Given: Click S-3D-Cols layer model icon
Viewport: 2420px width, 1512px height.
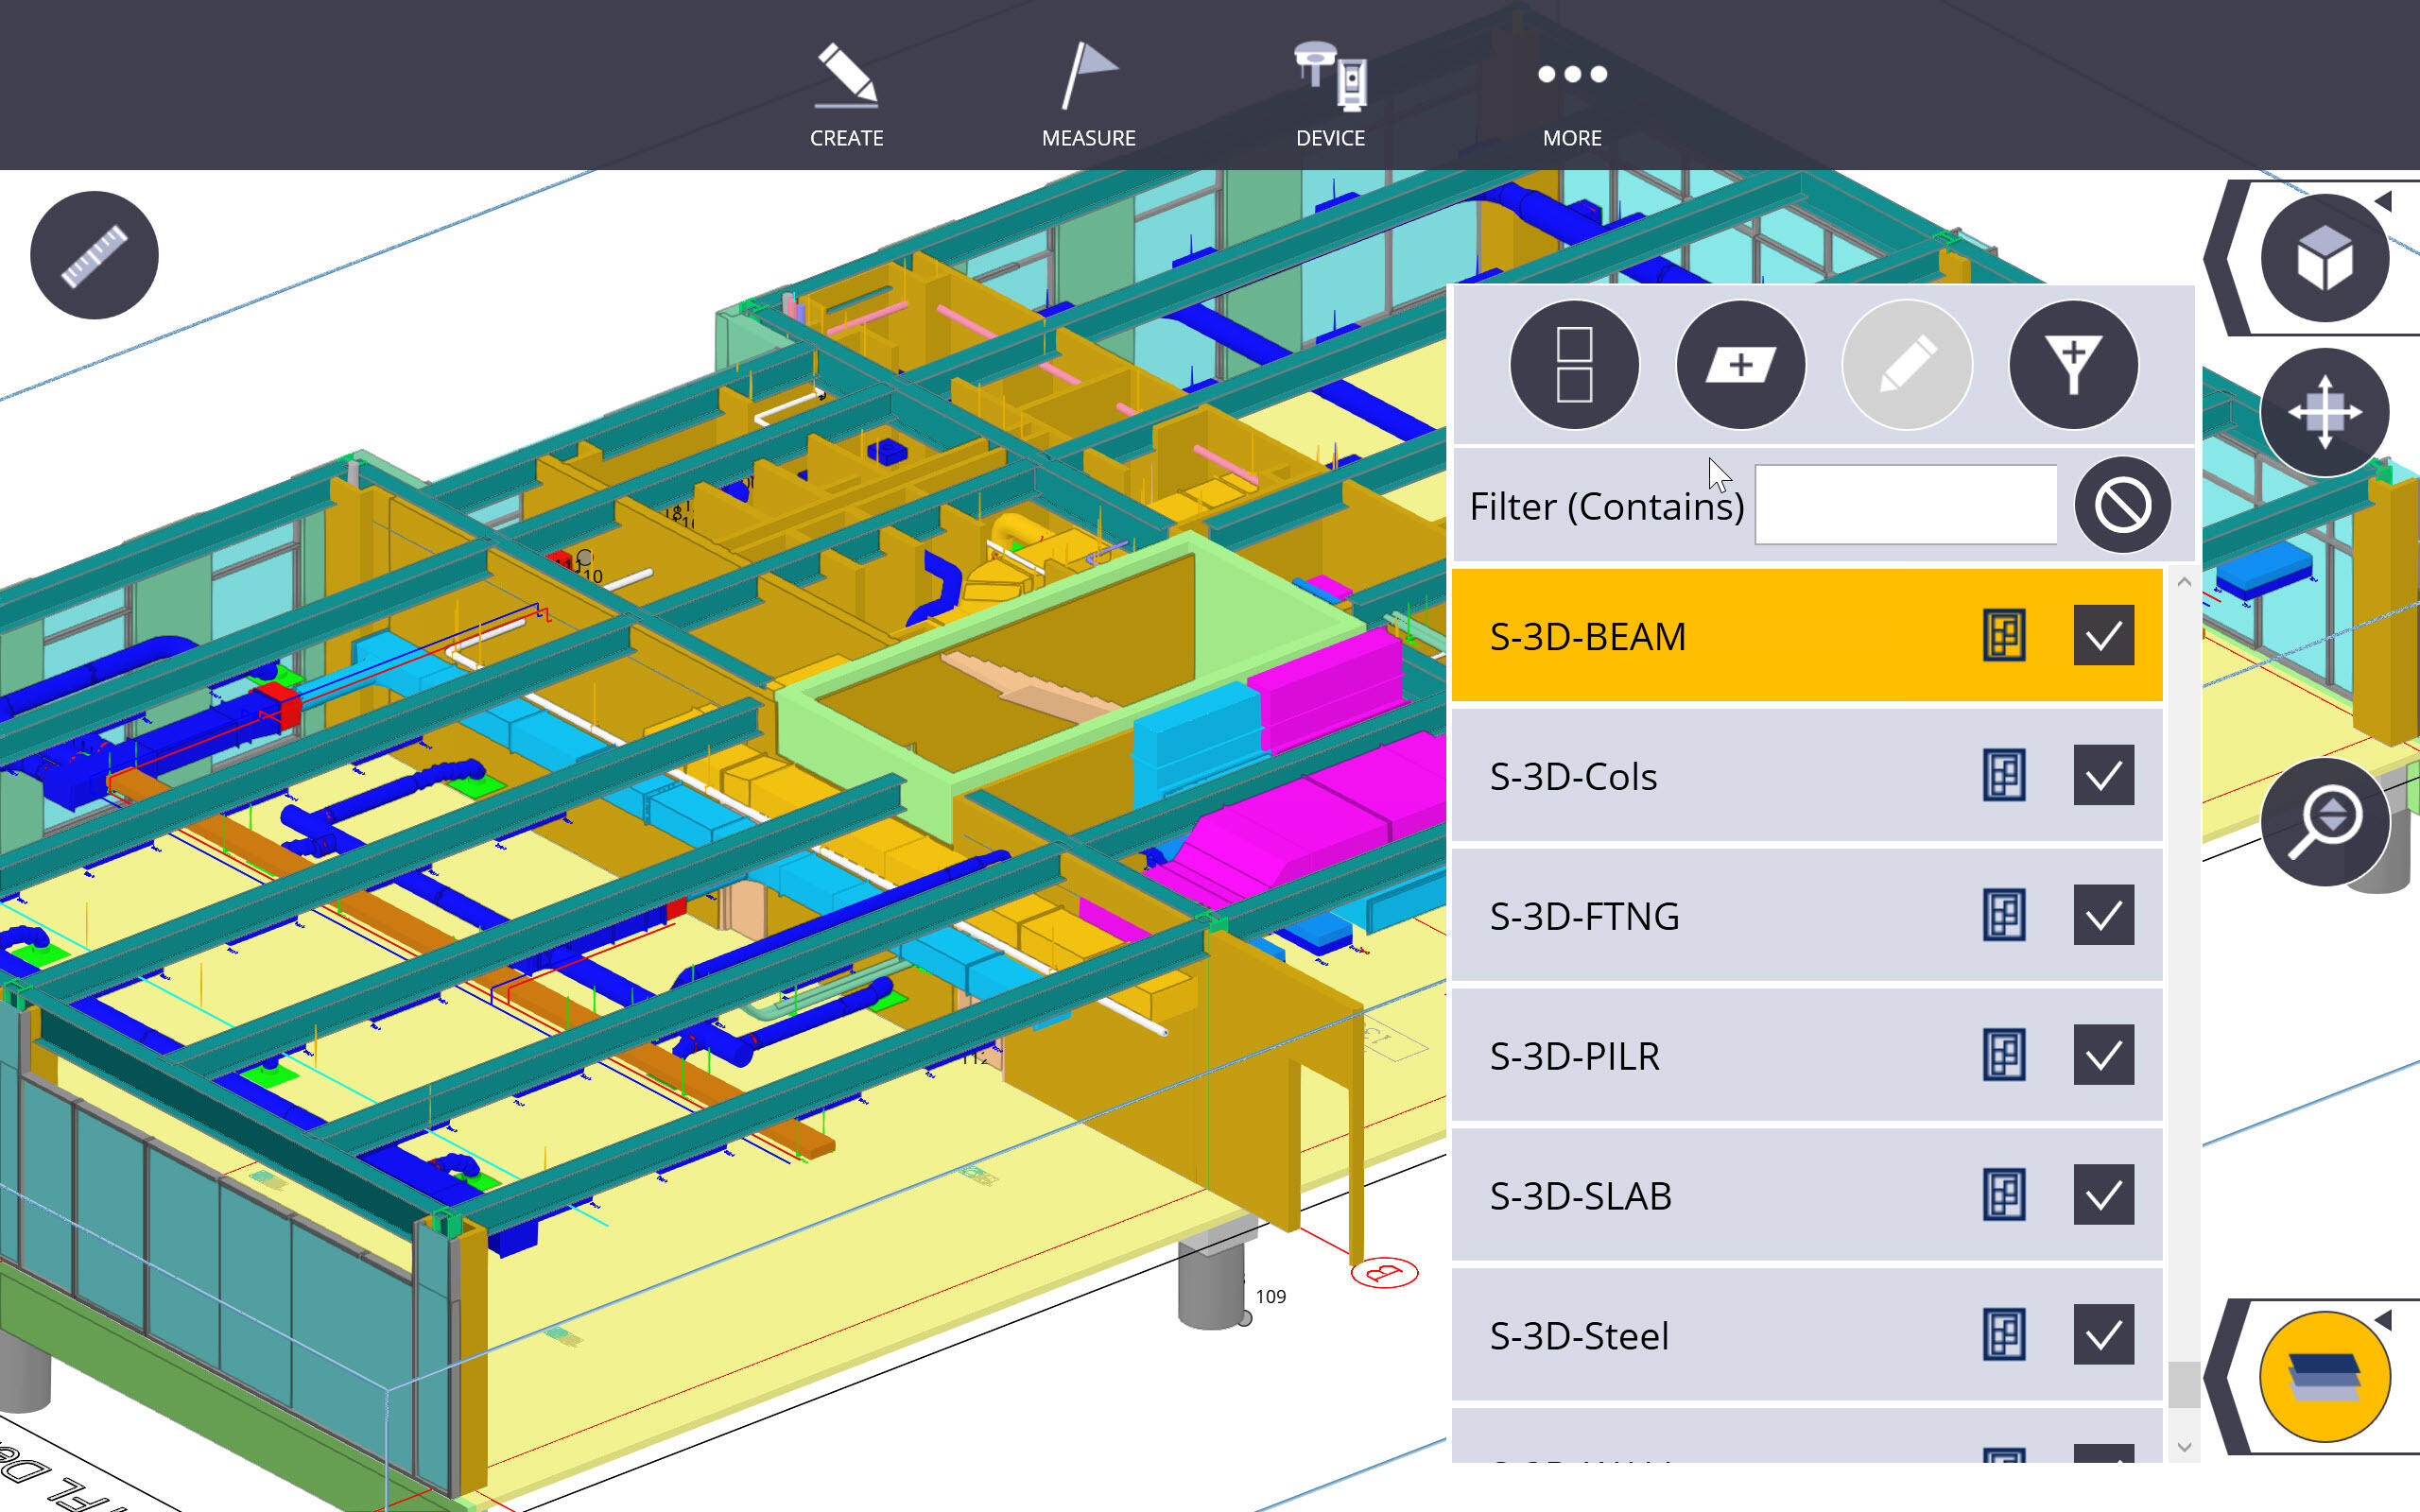Looking at the screenshot, I should point(2004,776).
